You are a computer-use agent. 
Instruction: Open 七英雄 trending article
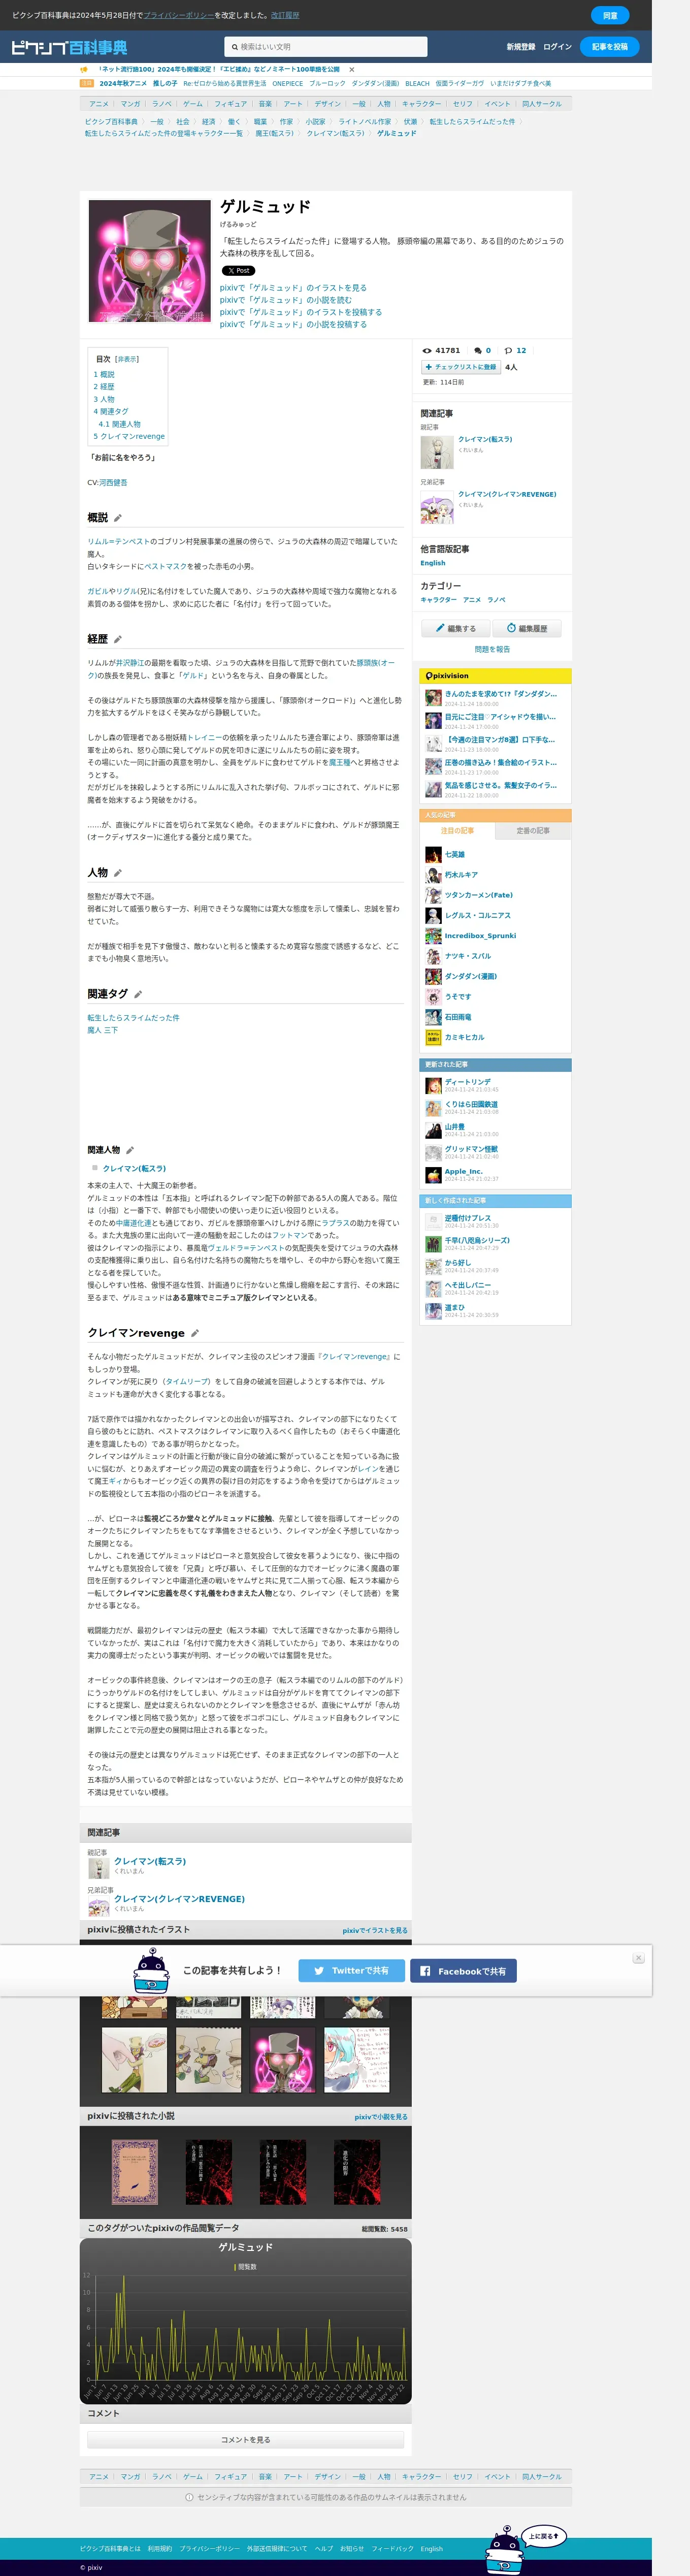[454, 855]
